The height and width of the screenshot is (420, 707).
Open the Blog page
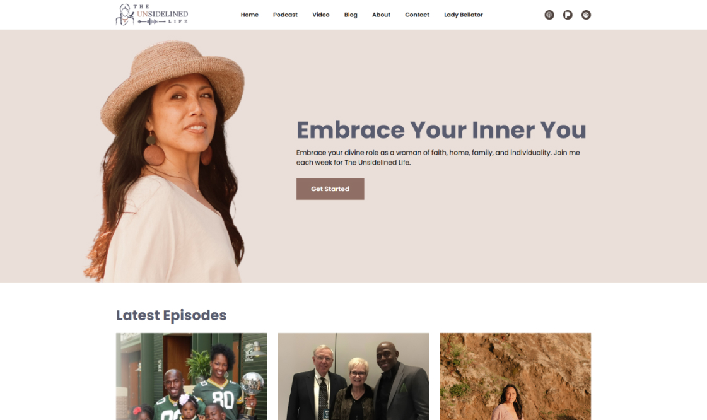351,15
